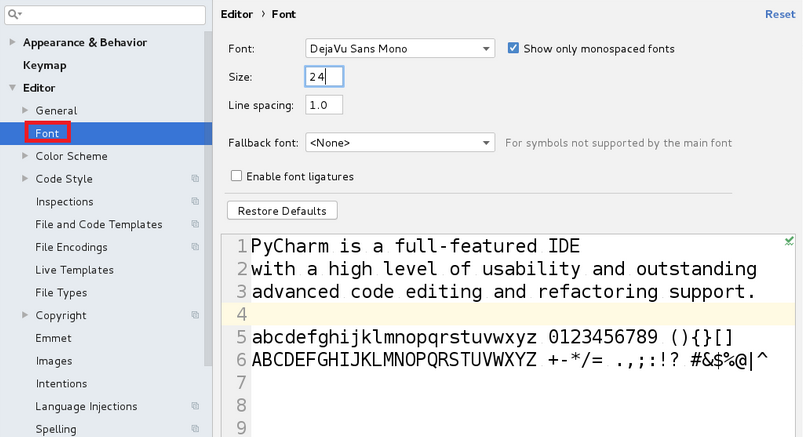Click the Editor breadcrumb
Viewport: 803px width, 437px height.
[x=237, y=14]
